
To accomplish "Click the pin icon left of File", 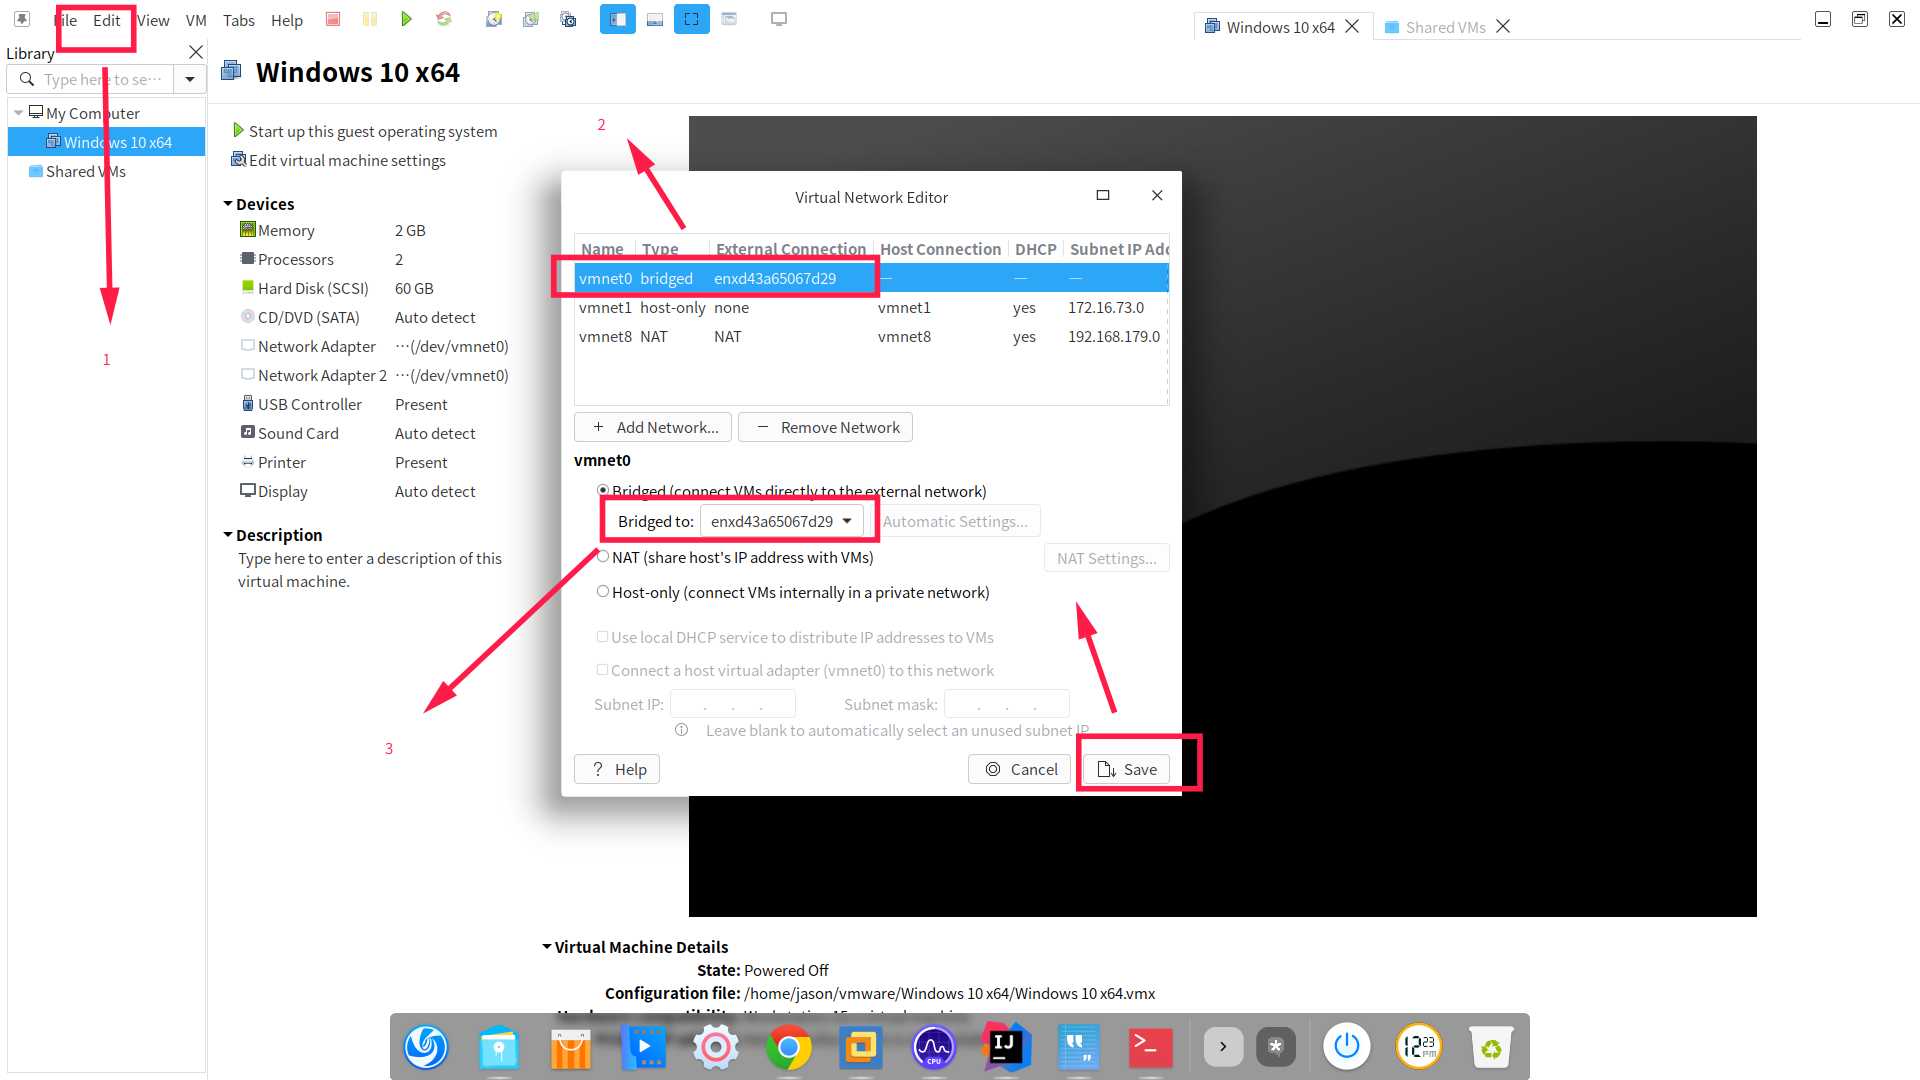I will [22, 19].
